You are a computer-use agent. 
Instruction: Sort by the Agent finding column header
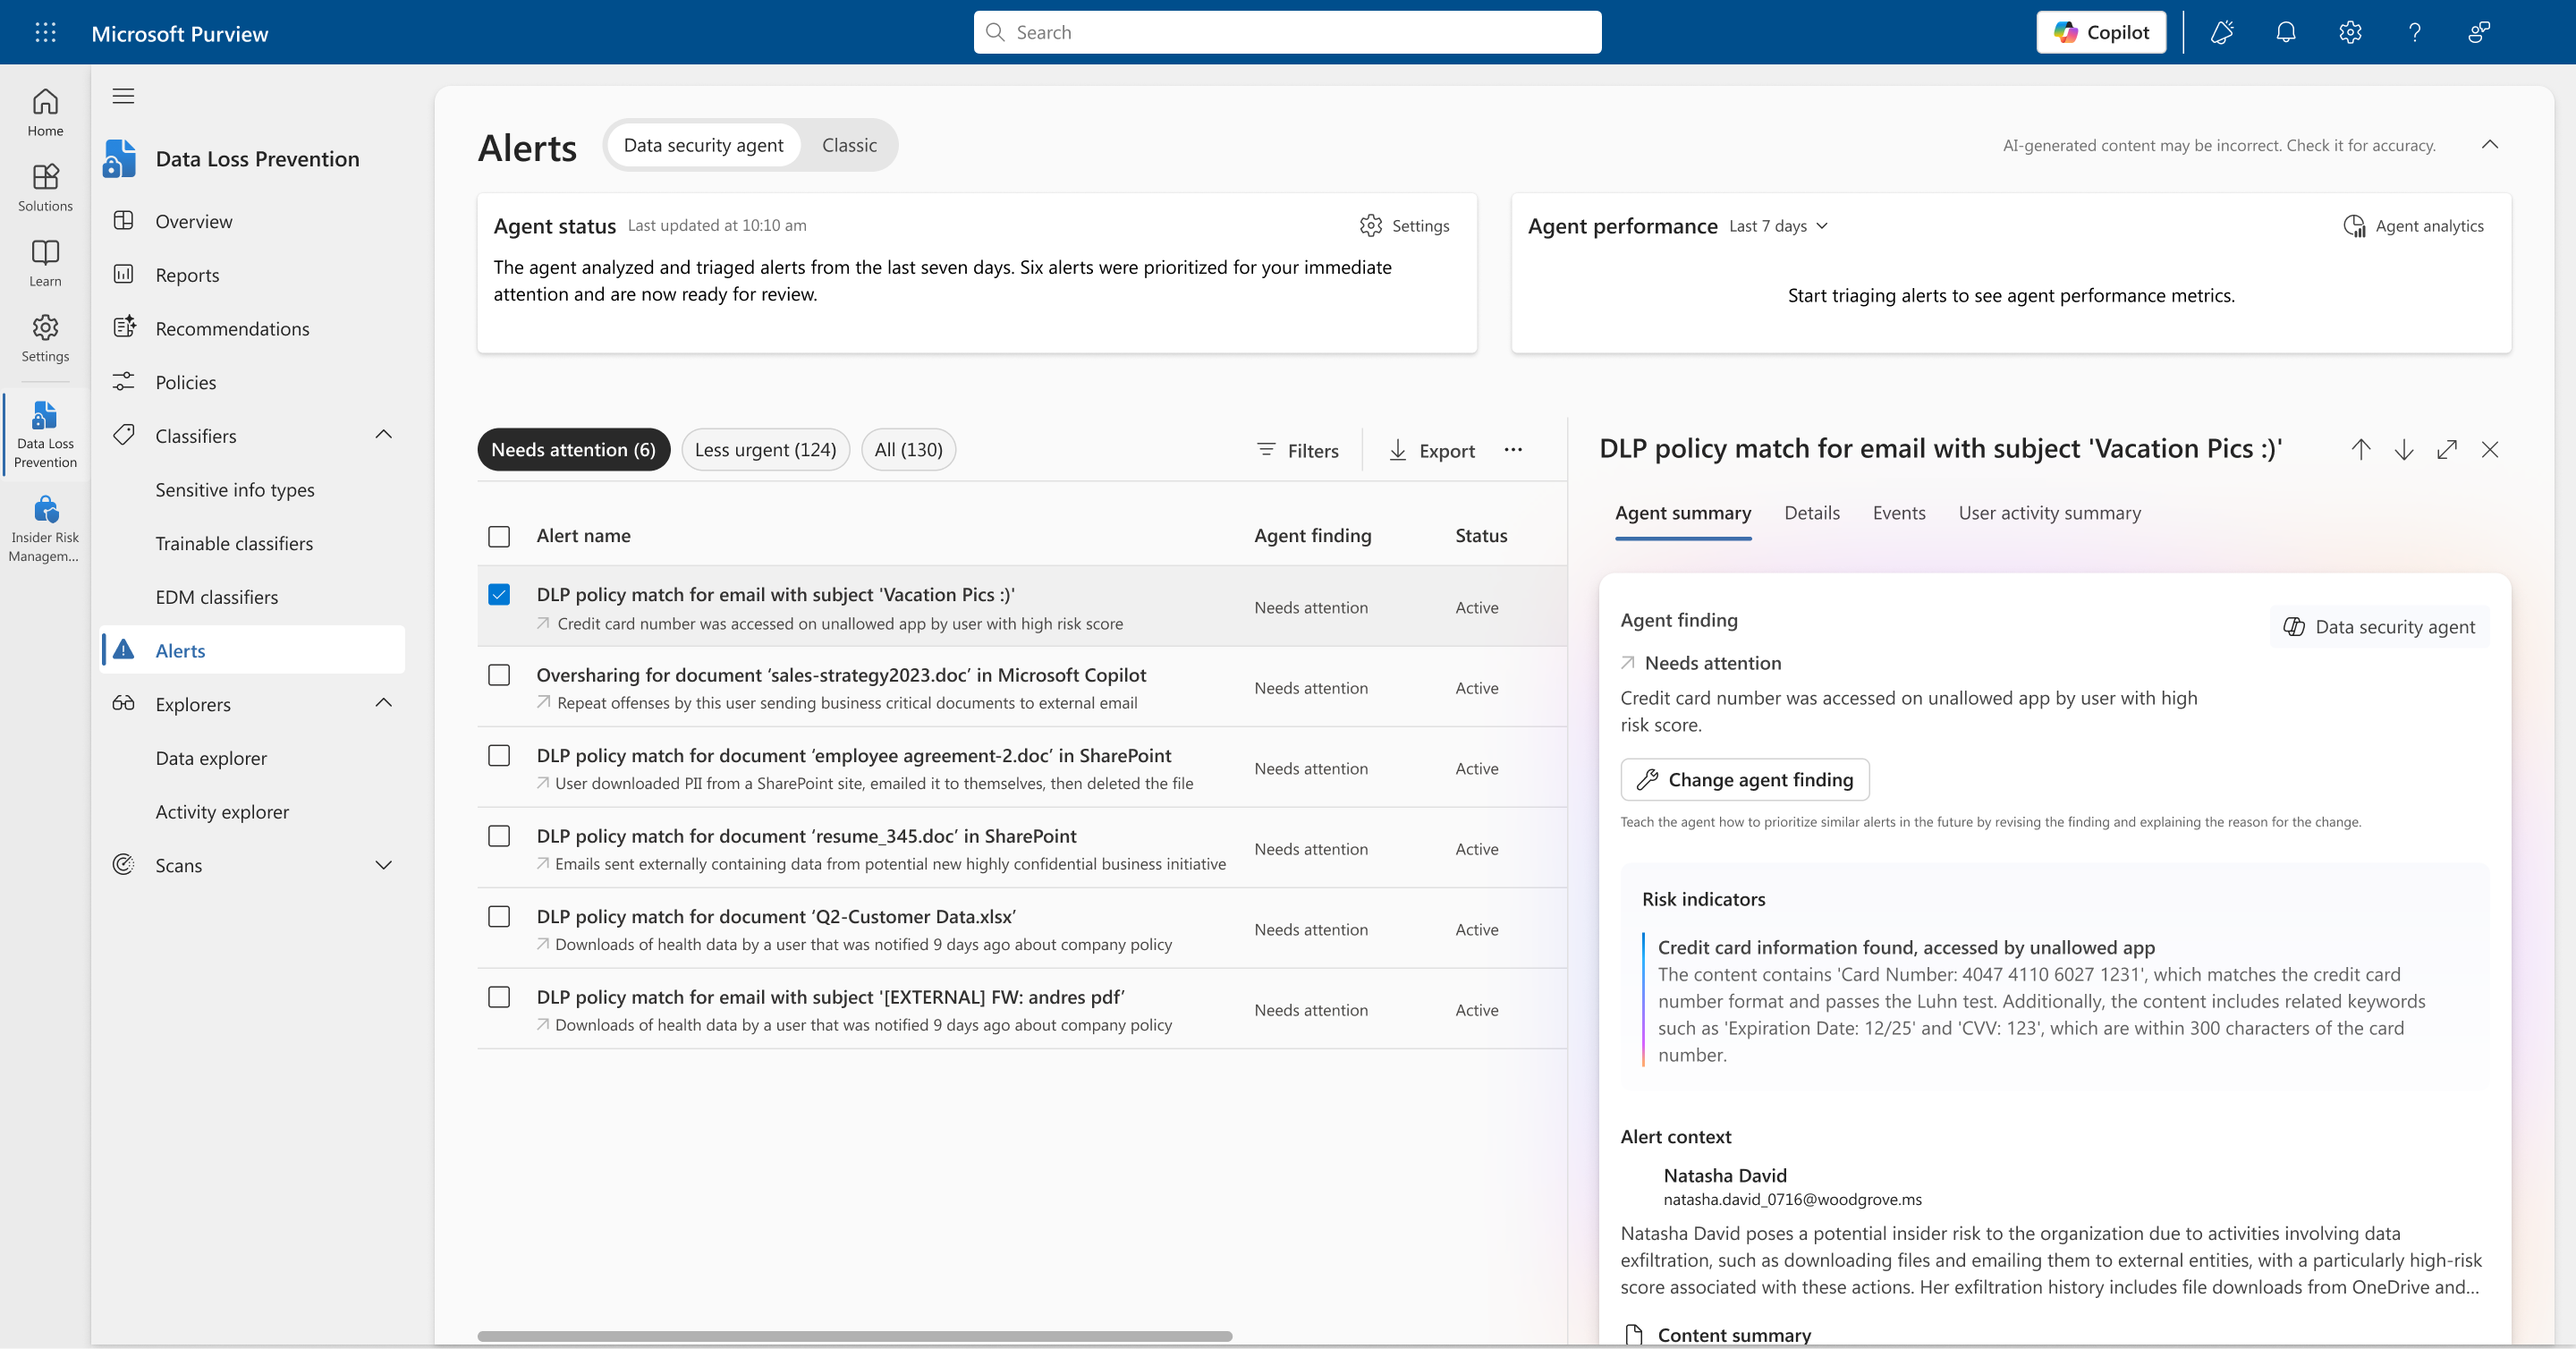[x=1312, y=536]
